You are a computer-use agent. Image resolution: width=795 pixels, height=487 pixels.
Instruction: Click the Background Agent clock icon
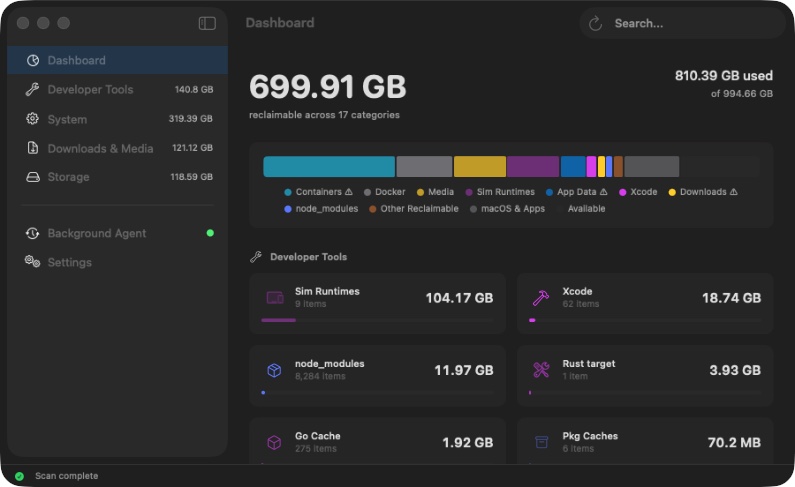[x=32, y=233]
